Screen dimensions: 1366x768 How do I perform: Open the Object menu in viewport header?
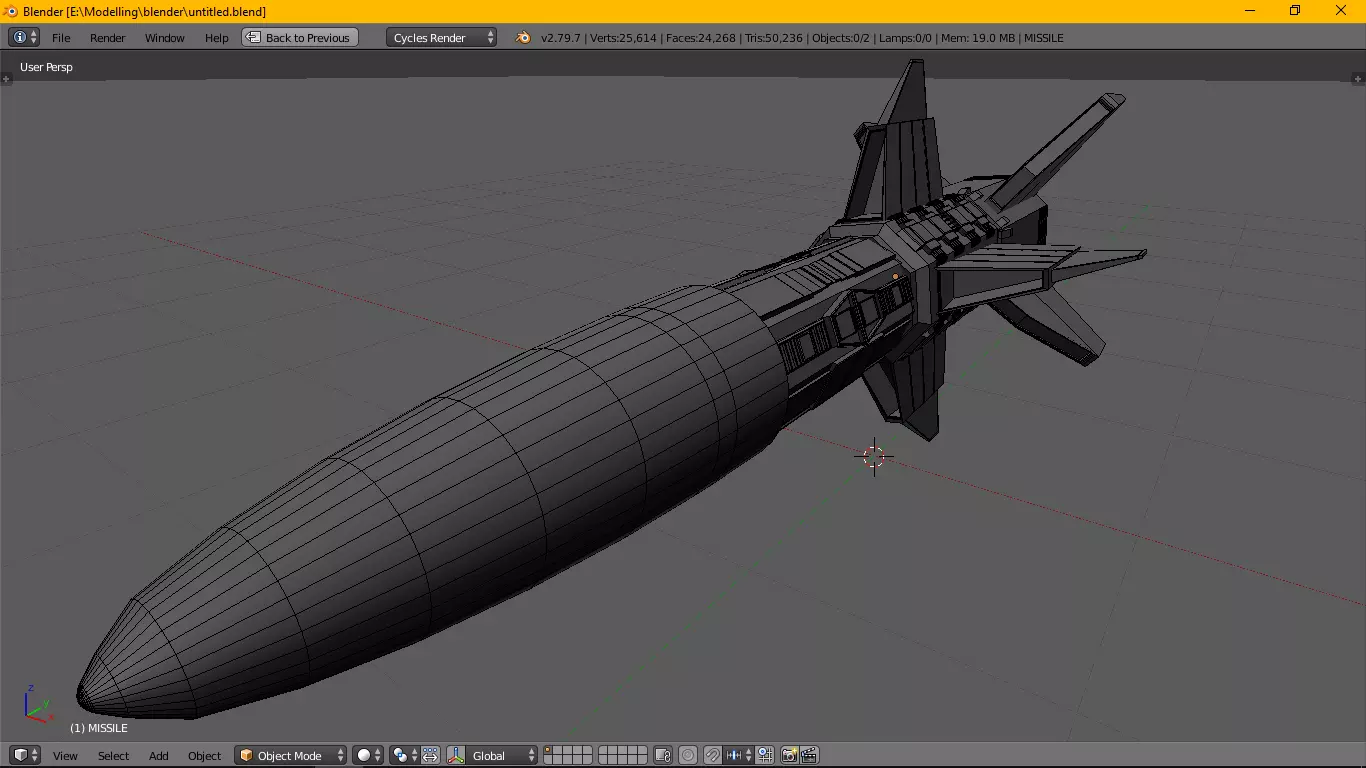point(205,755)
